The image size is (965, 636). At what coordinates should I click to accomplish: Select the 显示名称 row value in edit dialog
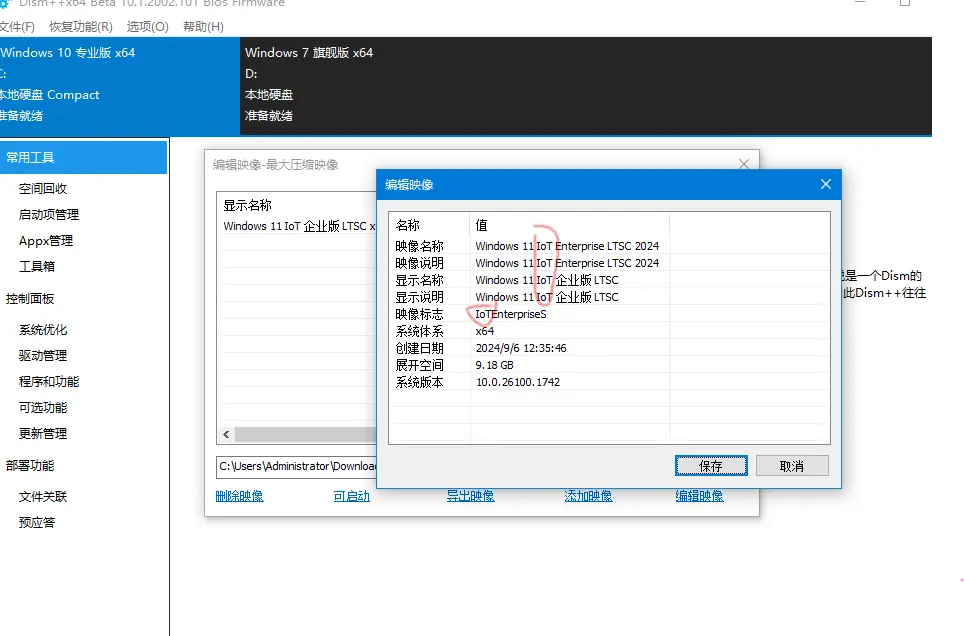(547, 280)
